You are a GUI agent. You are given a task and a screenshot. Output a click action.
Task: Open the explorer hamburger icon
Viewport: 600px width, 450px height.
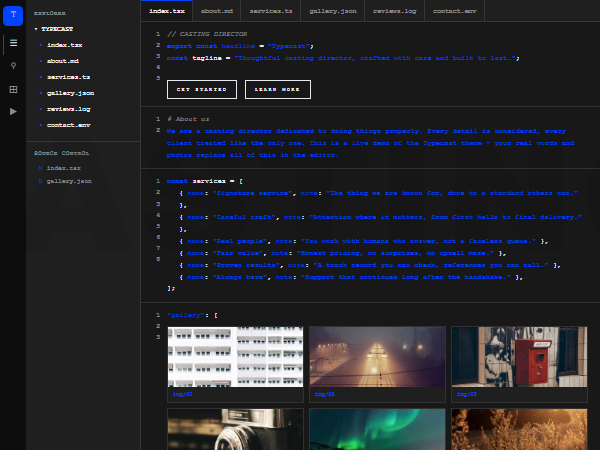click(13, 43)
